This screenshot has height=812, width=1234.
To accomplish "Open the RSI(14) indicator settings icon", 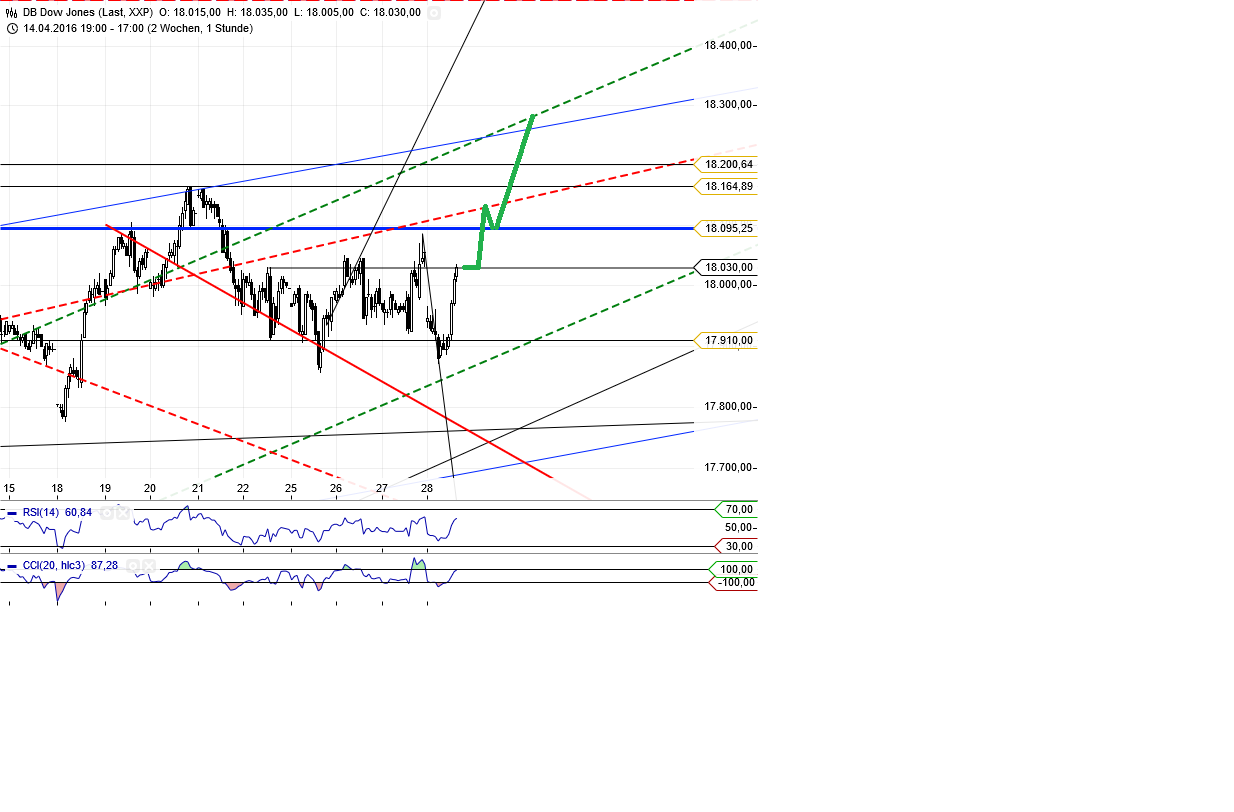I will 106,513.
